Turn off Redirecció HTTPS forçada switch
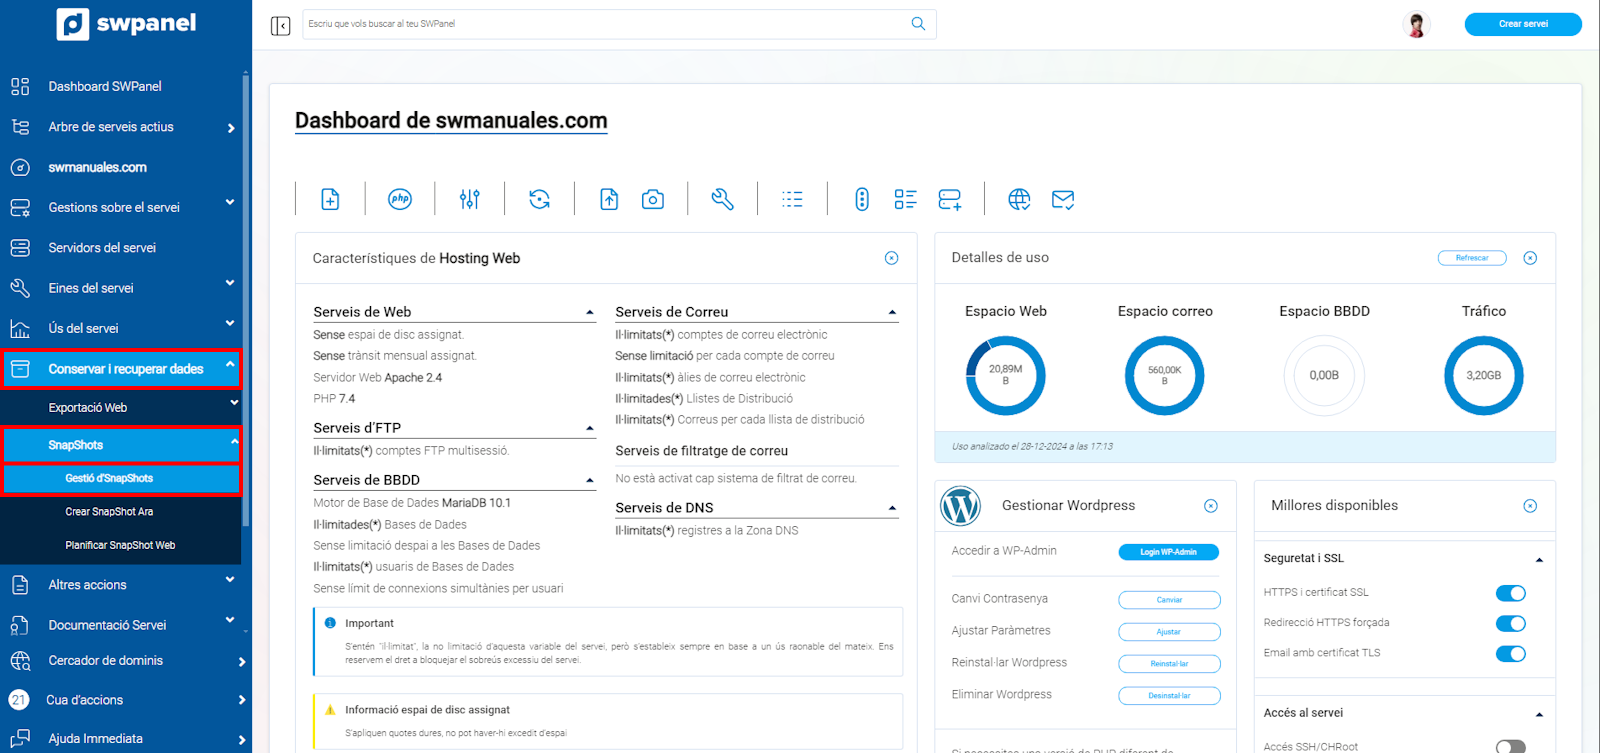Viewport: 1600px width, 753px height. (x=1510, y=624)
